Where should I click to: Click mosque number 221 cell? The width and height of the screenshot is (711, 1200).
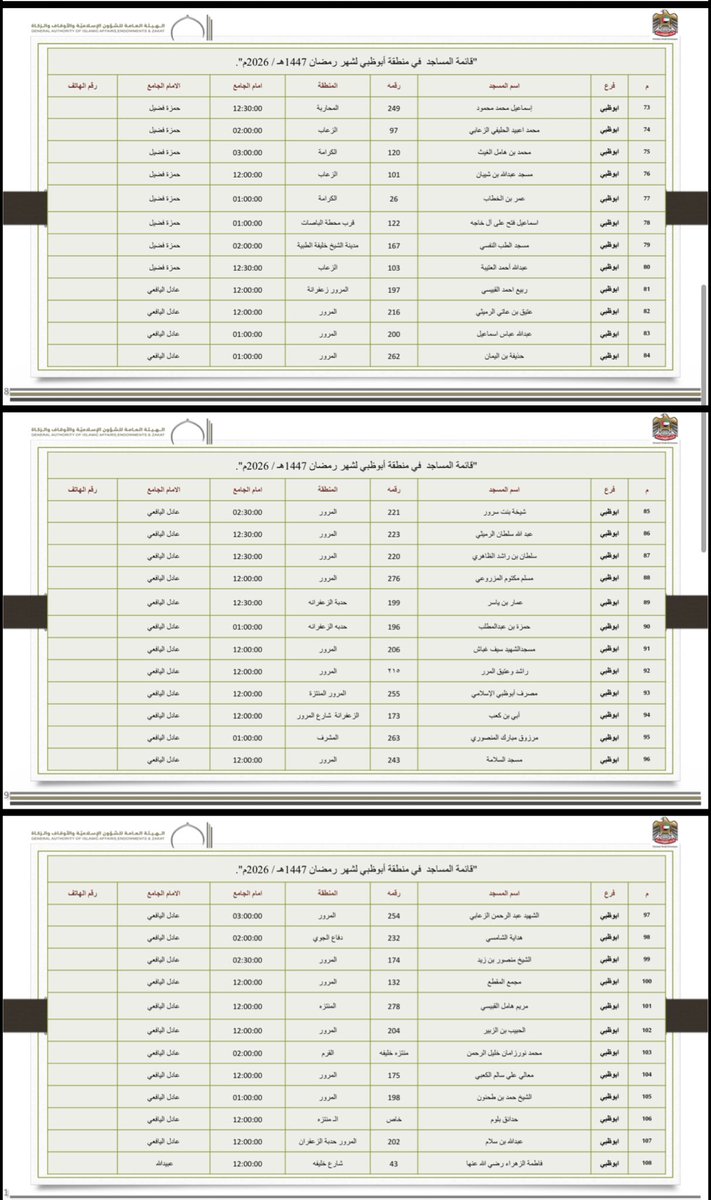(x=394, y=513)
